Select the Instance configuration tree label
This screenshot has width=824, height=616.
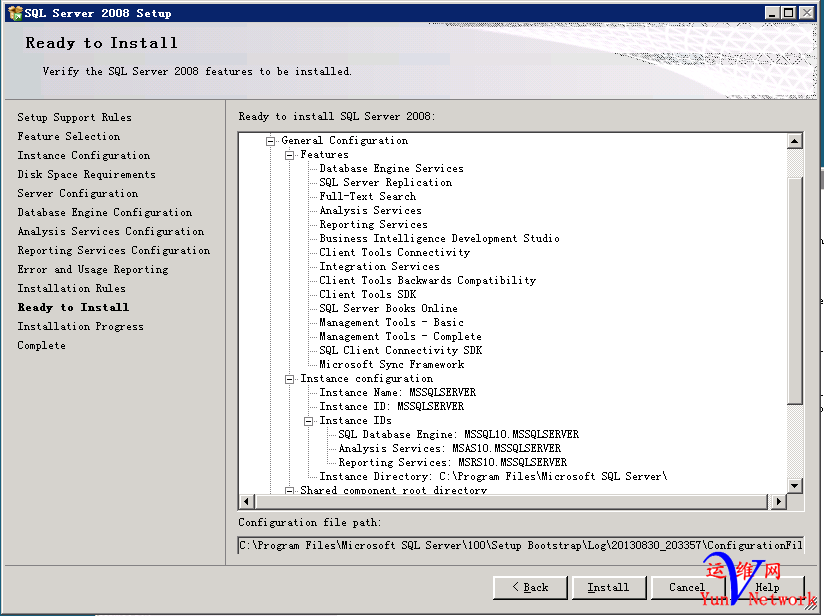click(x=367, y=378)
